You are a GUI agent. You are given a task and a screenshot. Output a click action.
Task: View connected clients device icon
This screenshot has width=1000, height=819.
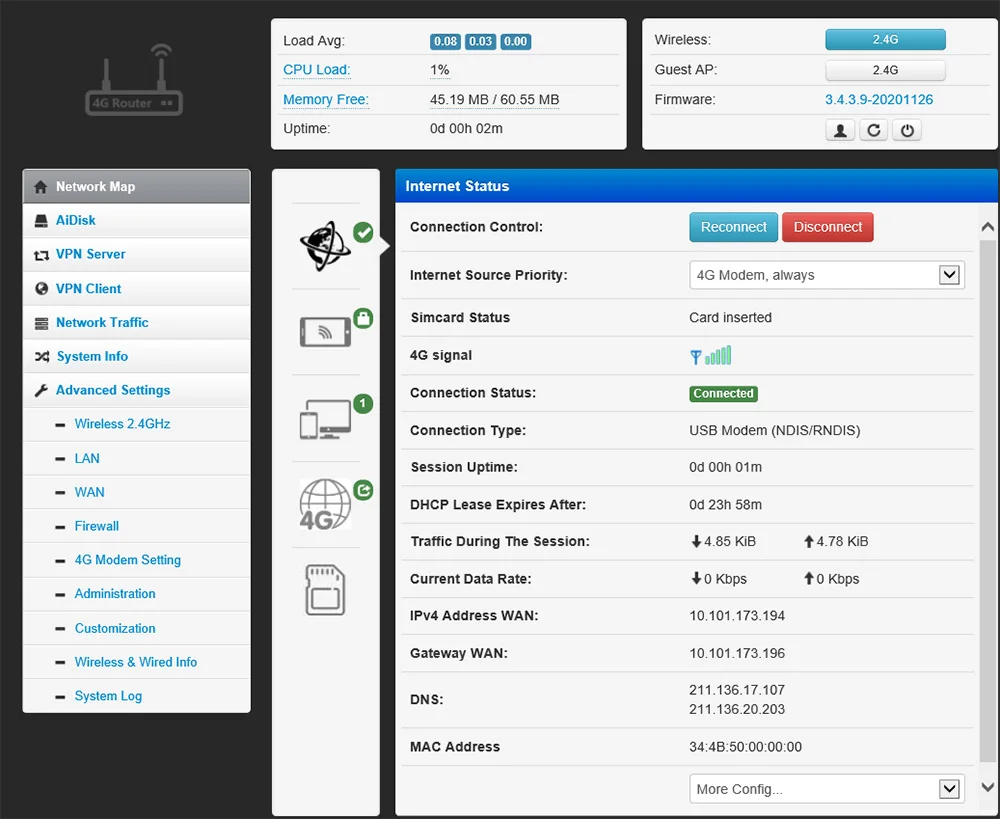pyautogui.click(x=325, y=418)
